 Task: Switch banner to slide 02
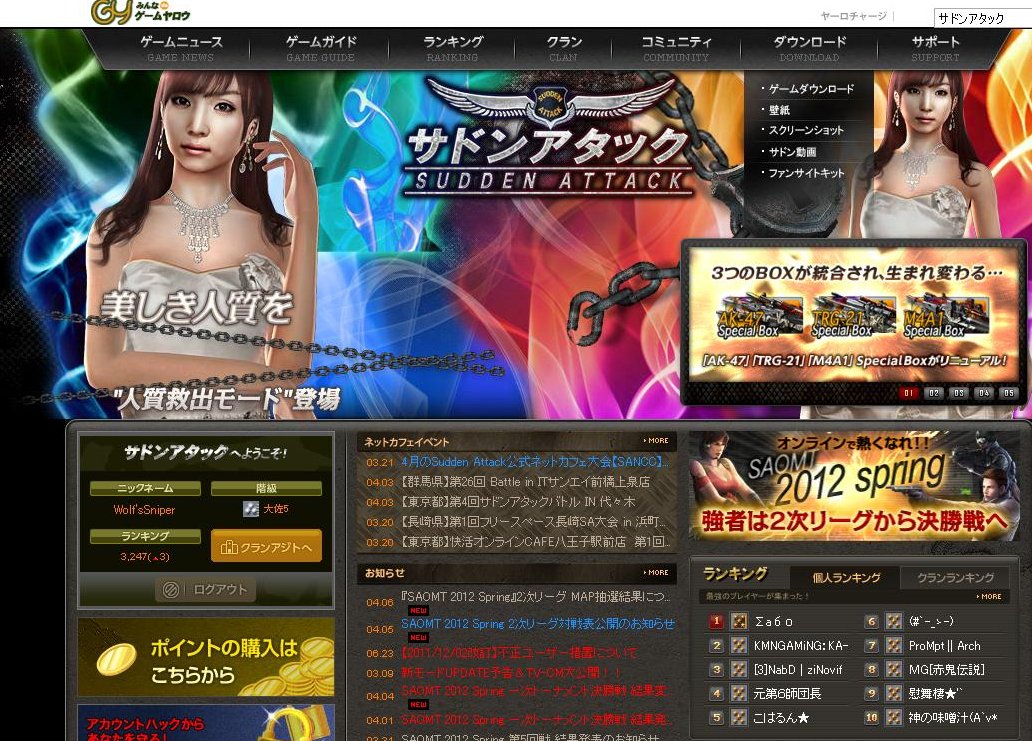point(934,393)
